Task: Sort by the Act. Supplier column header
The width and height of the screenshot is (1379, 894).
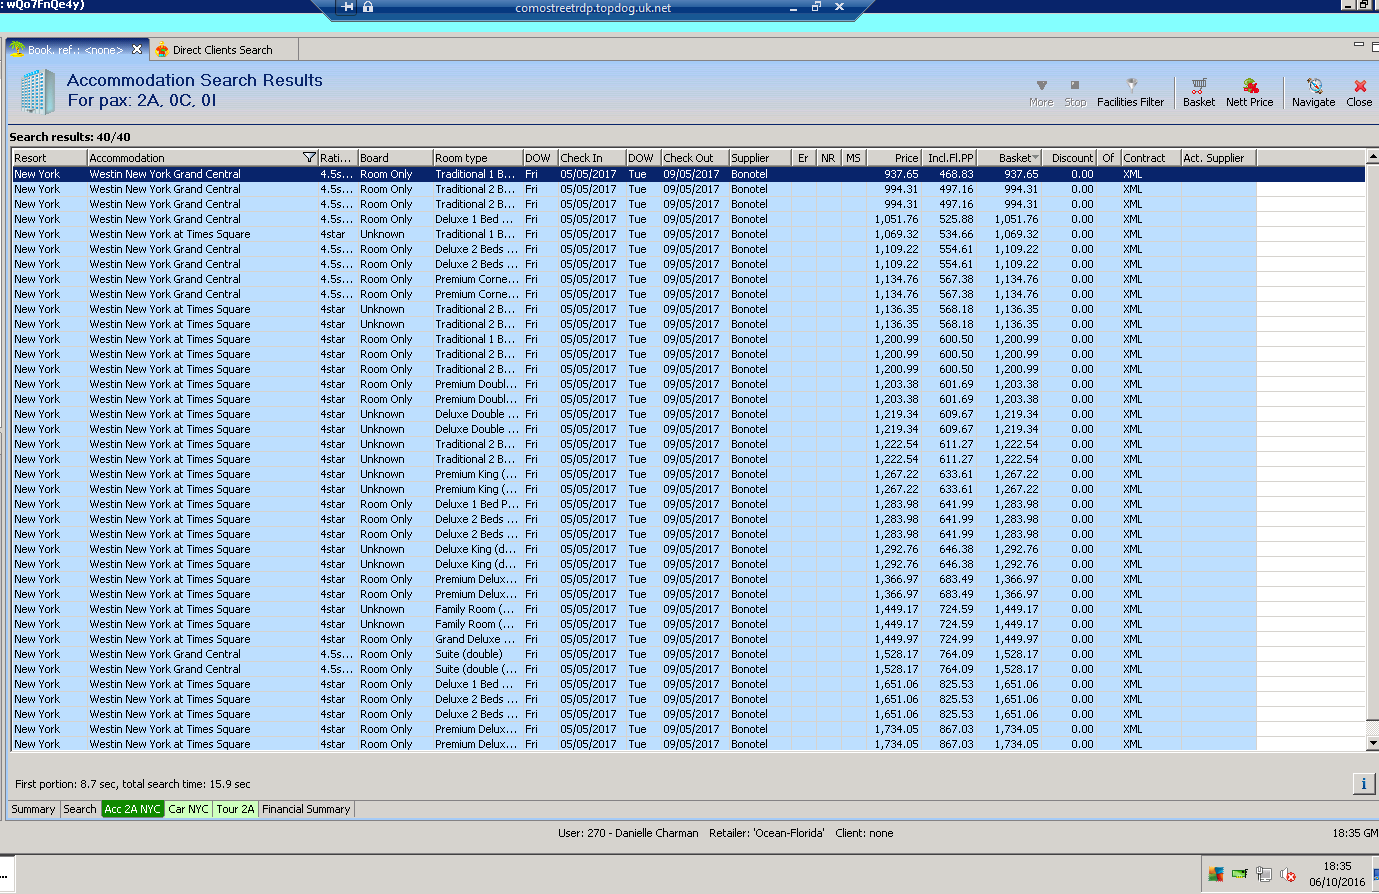Action: point(1218,158)
